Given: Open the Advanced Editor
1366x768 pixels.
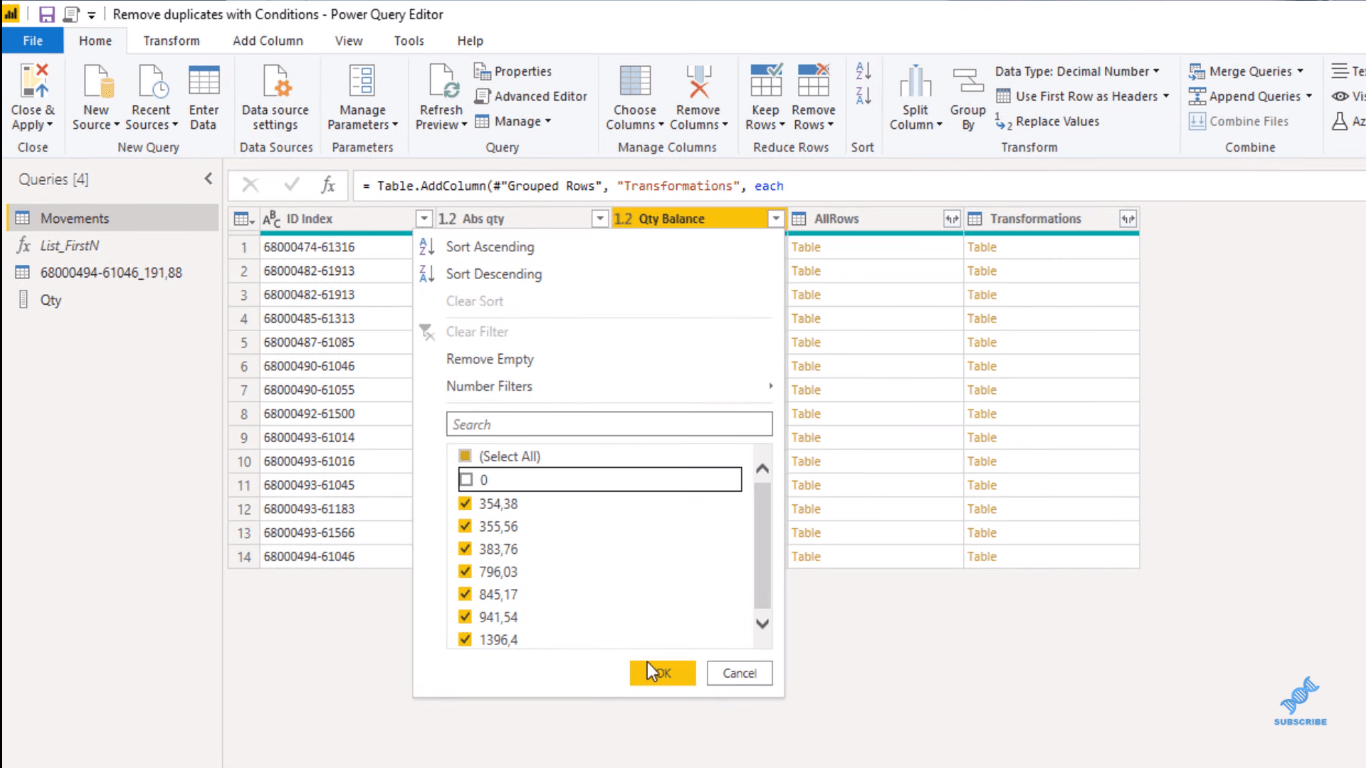Looking at the screenshot, I should 530,96.
